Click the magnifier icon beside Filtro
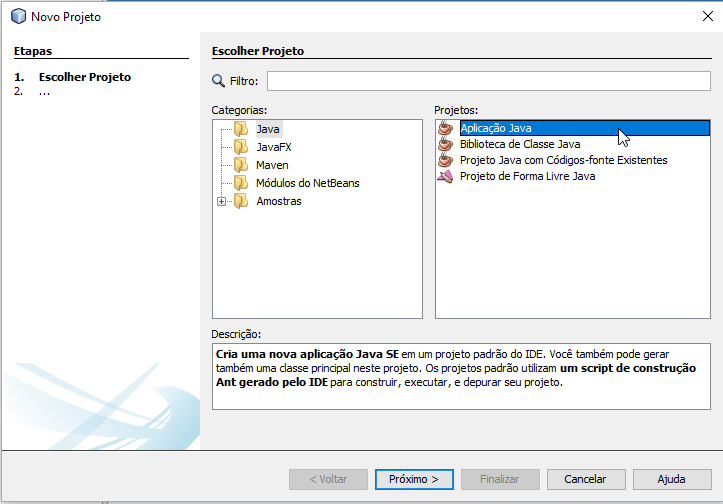Viewport: 723px width, 504px height. click(219, 81)
